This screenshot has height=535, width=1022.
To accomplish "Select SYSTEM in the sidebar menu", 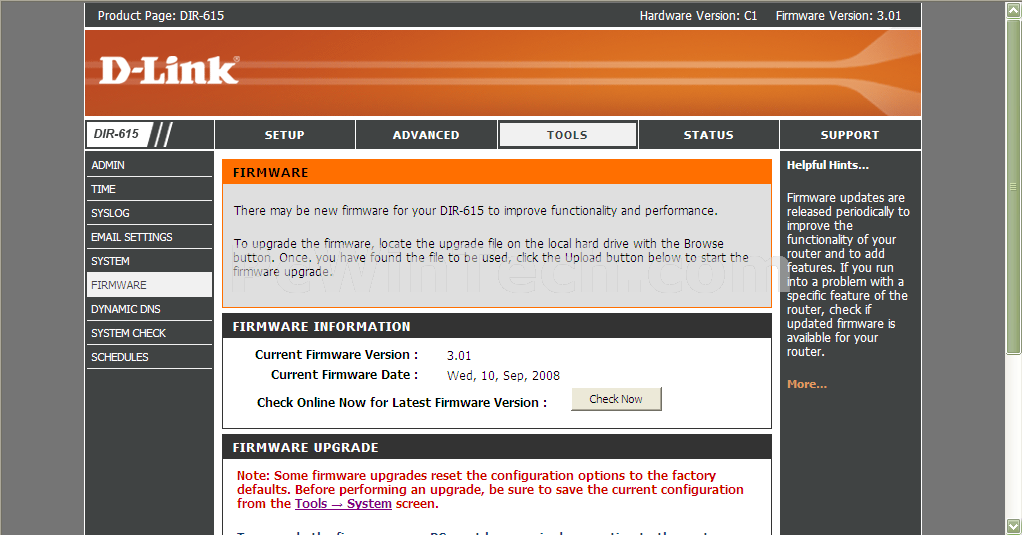I will pyautogui.click(x=149, y=261).
